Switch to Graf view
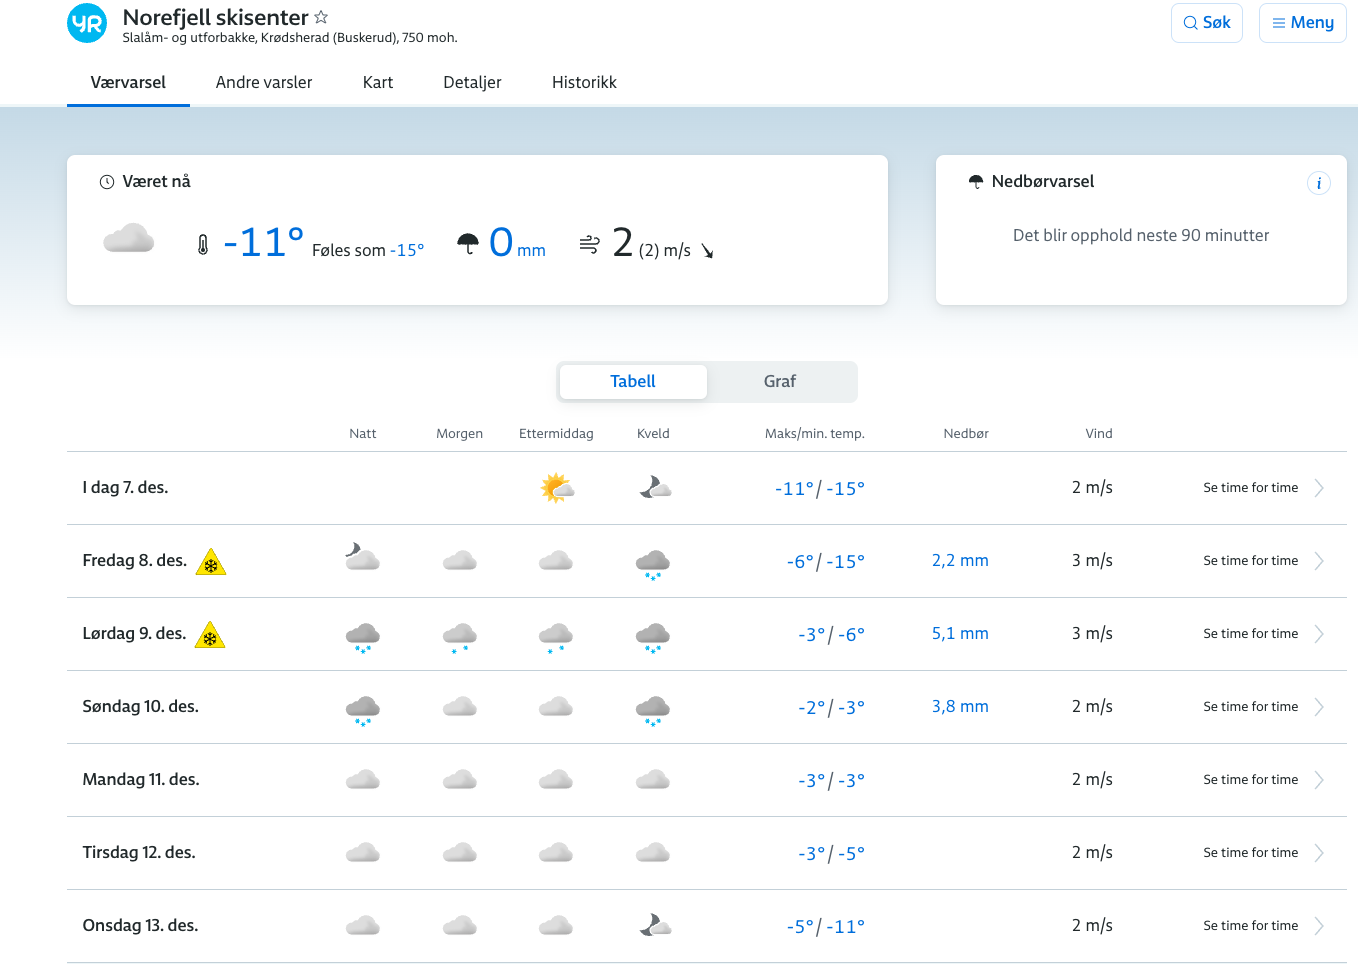The width and height of the screenshot is (1358, 964). (780, 382)
